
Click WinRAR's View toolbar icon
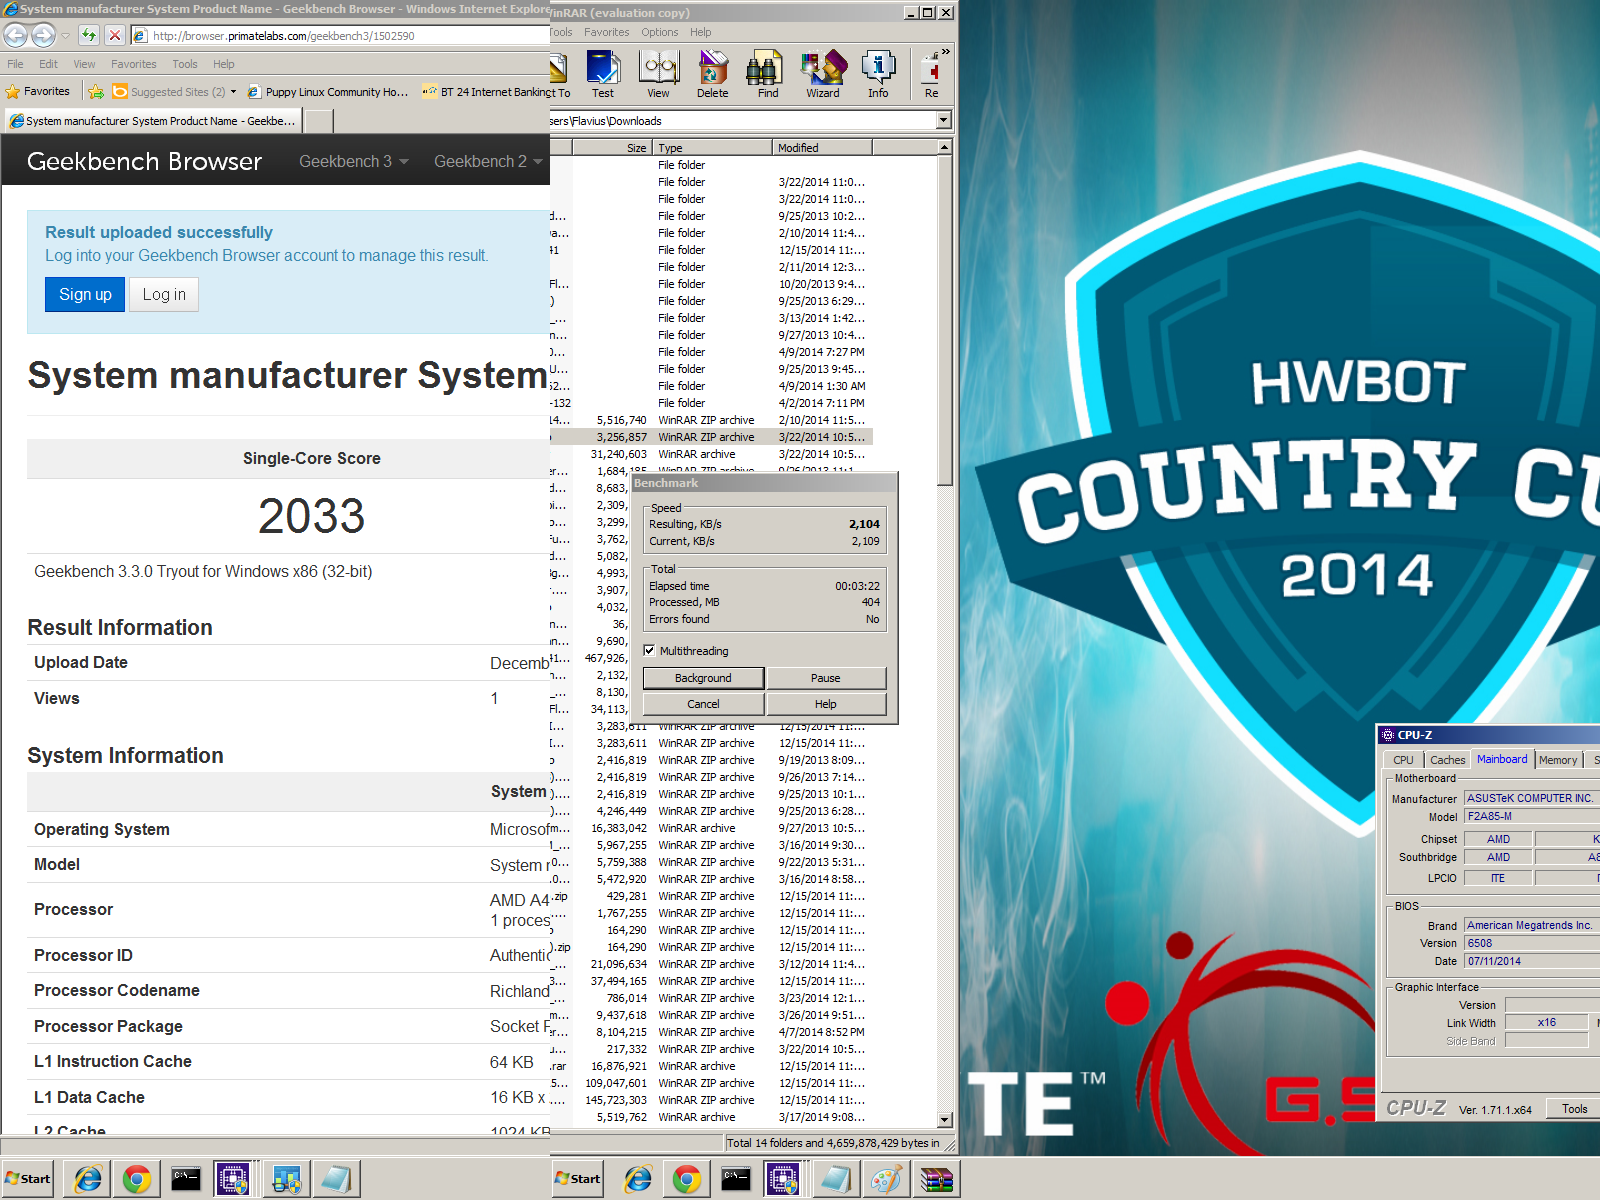(x=658, y=75)
